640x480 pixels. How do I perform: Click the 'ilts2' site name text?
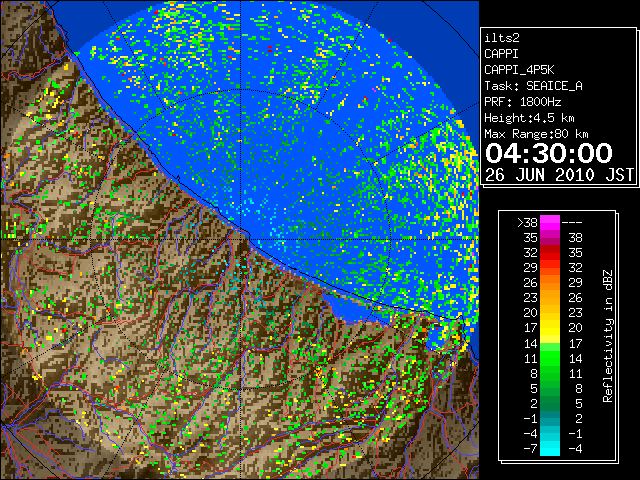point(502,38)
